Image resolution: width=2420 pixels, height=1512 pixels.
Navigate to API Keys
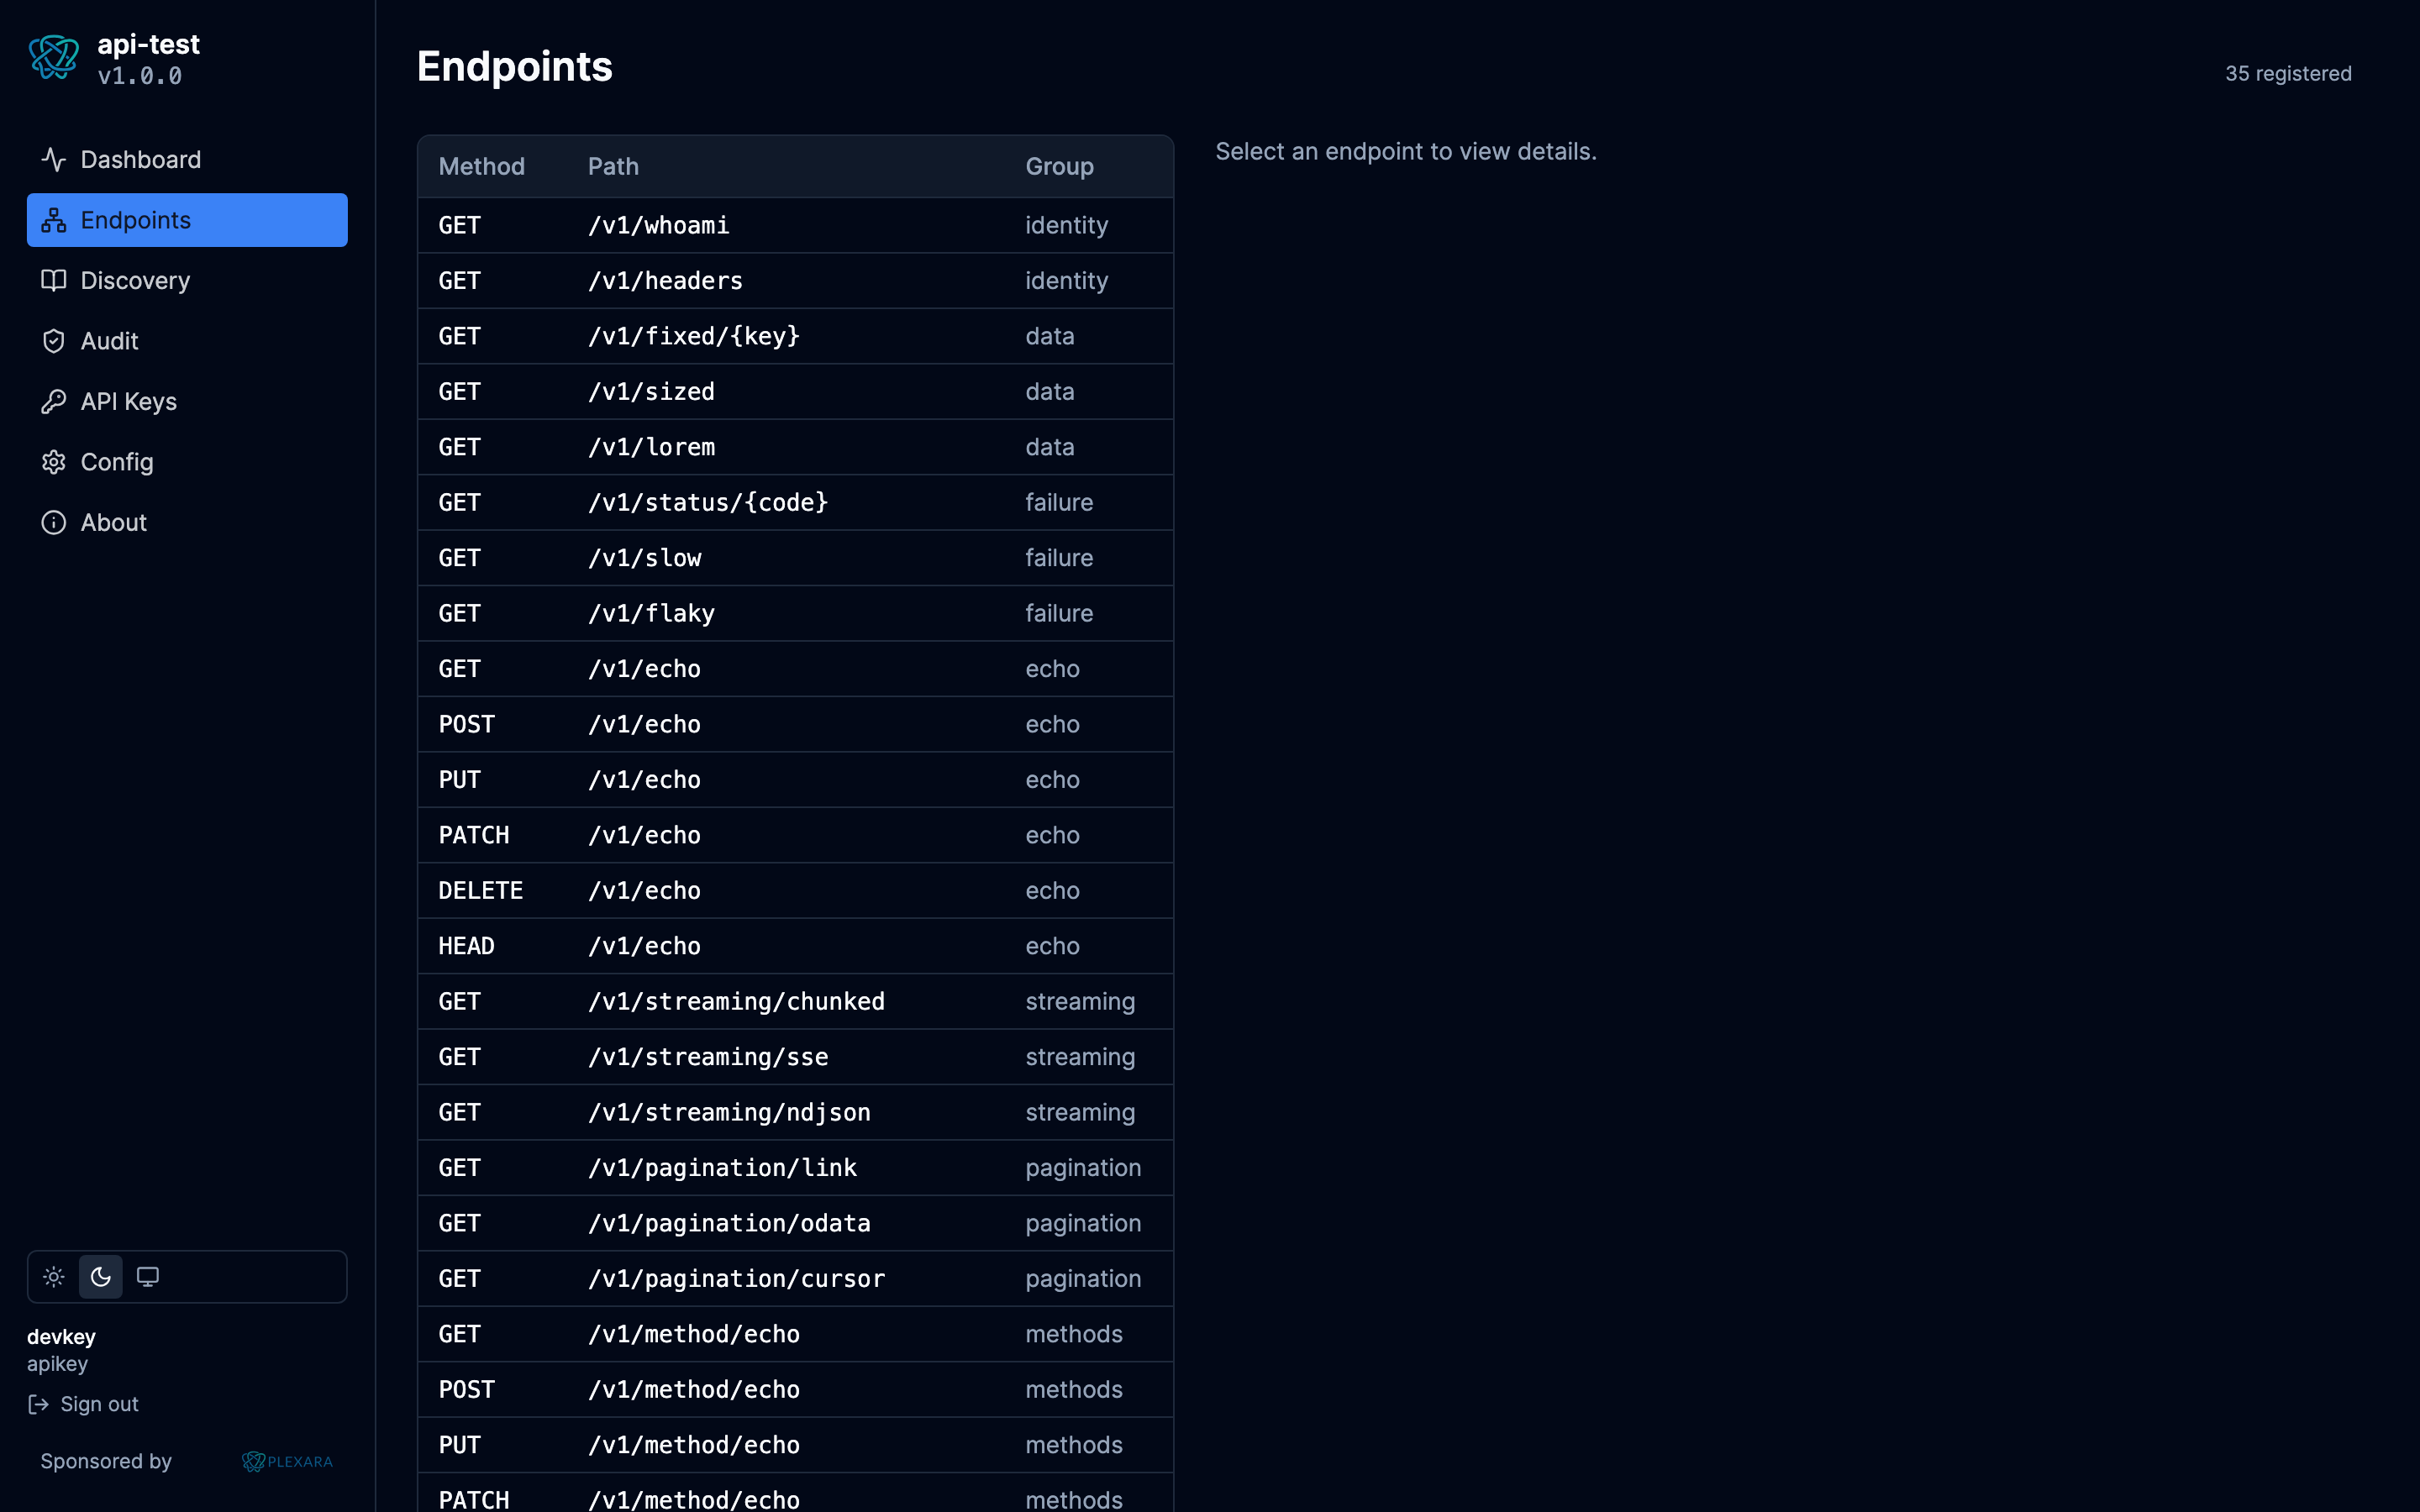pos(187,402)
